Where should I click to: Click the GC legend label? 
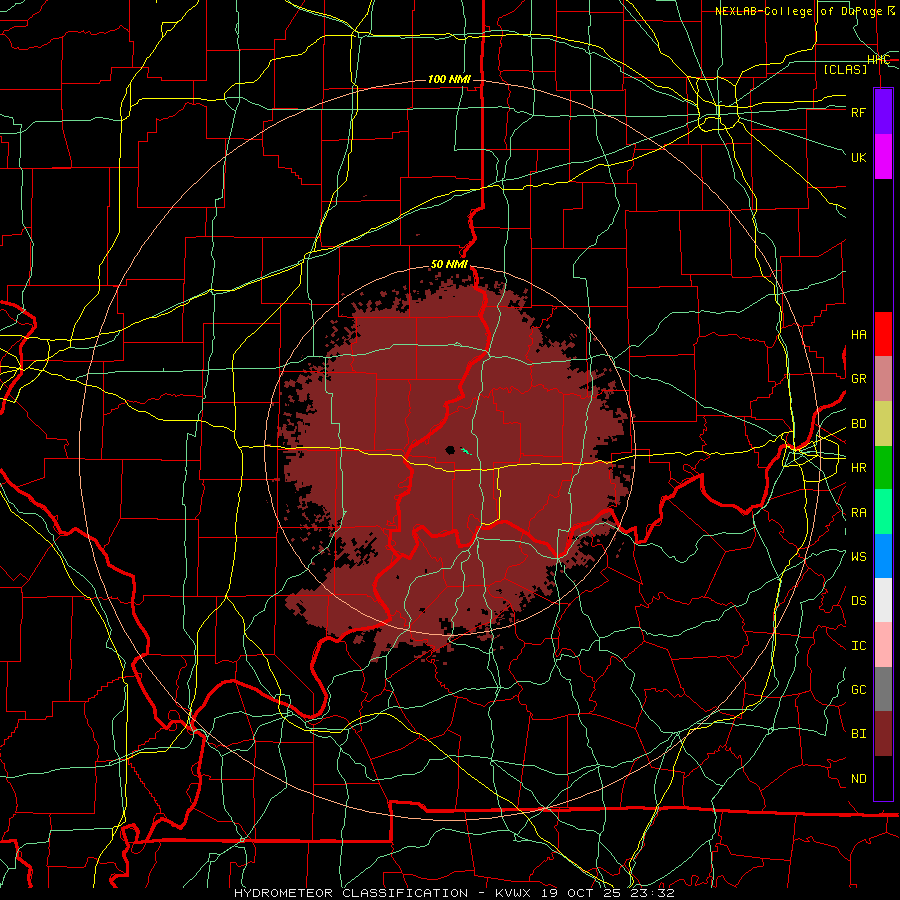859,690
